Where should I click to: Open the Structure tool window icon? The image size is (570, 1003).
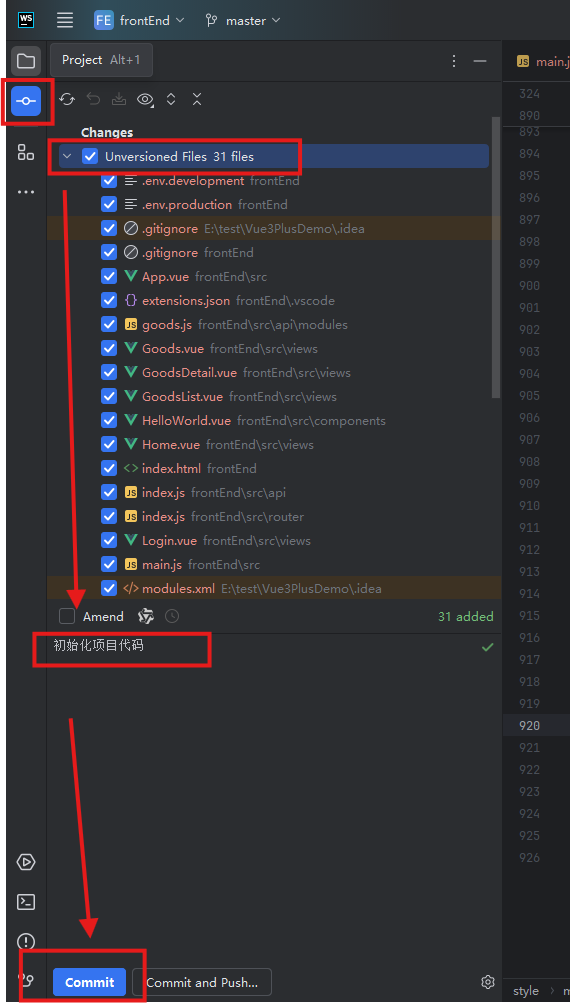coord(26,152)
